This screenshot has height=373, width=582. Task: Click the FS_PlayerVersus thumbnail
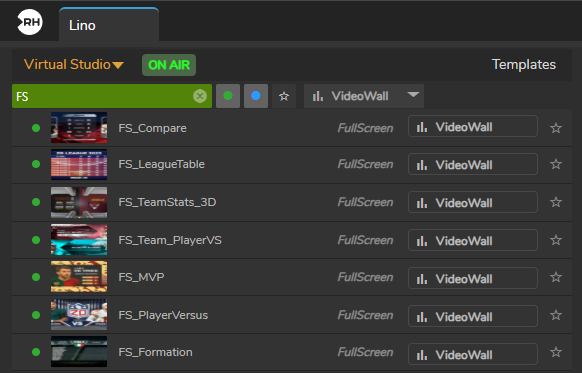tap(79, 315)
